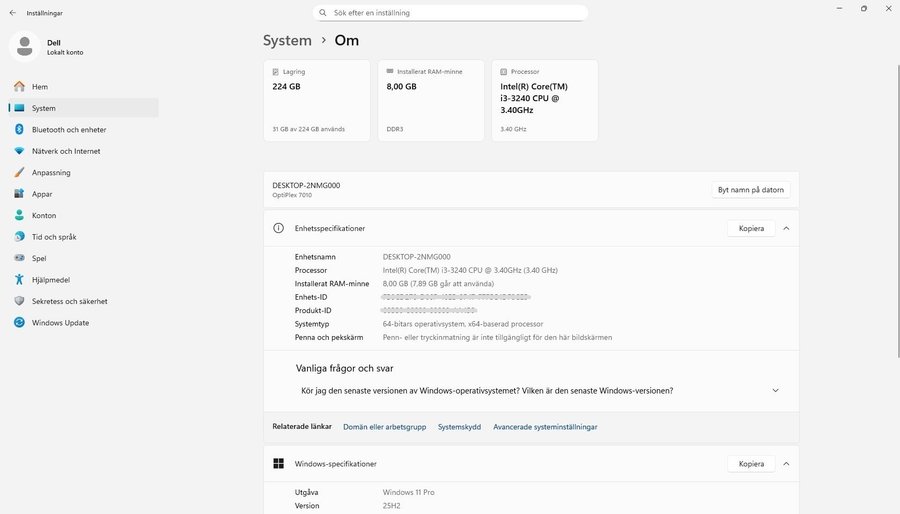The height and width of the screenshot is (514, 900).
Task: Click Byt namn på datorn button
Action: pos(751,190)
